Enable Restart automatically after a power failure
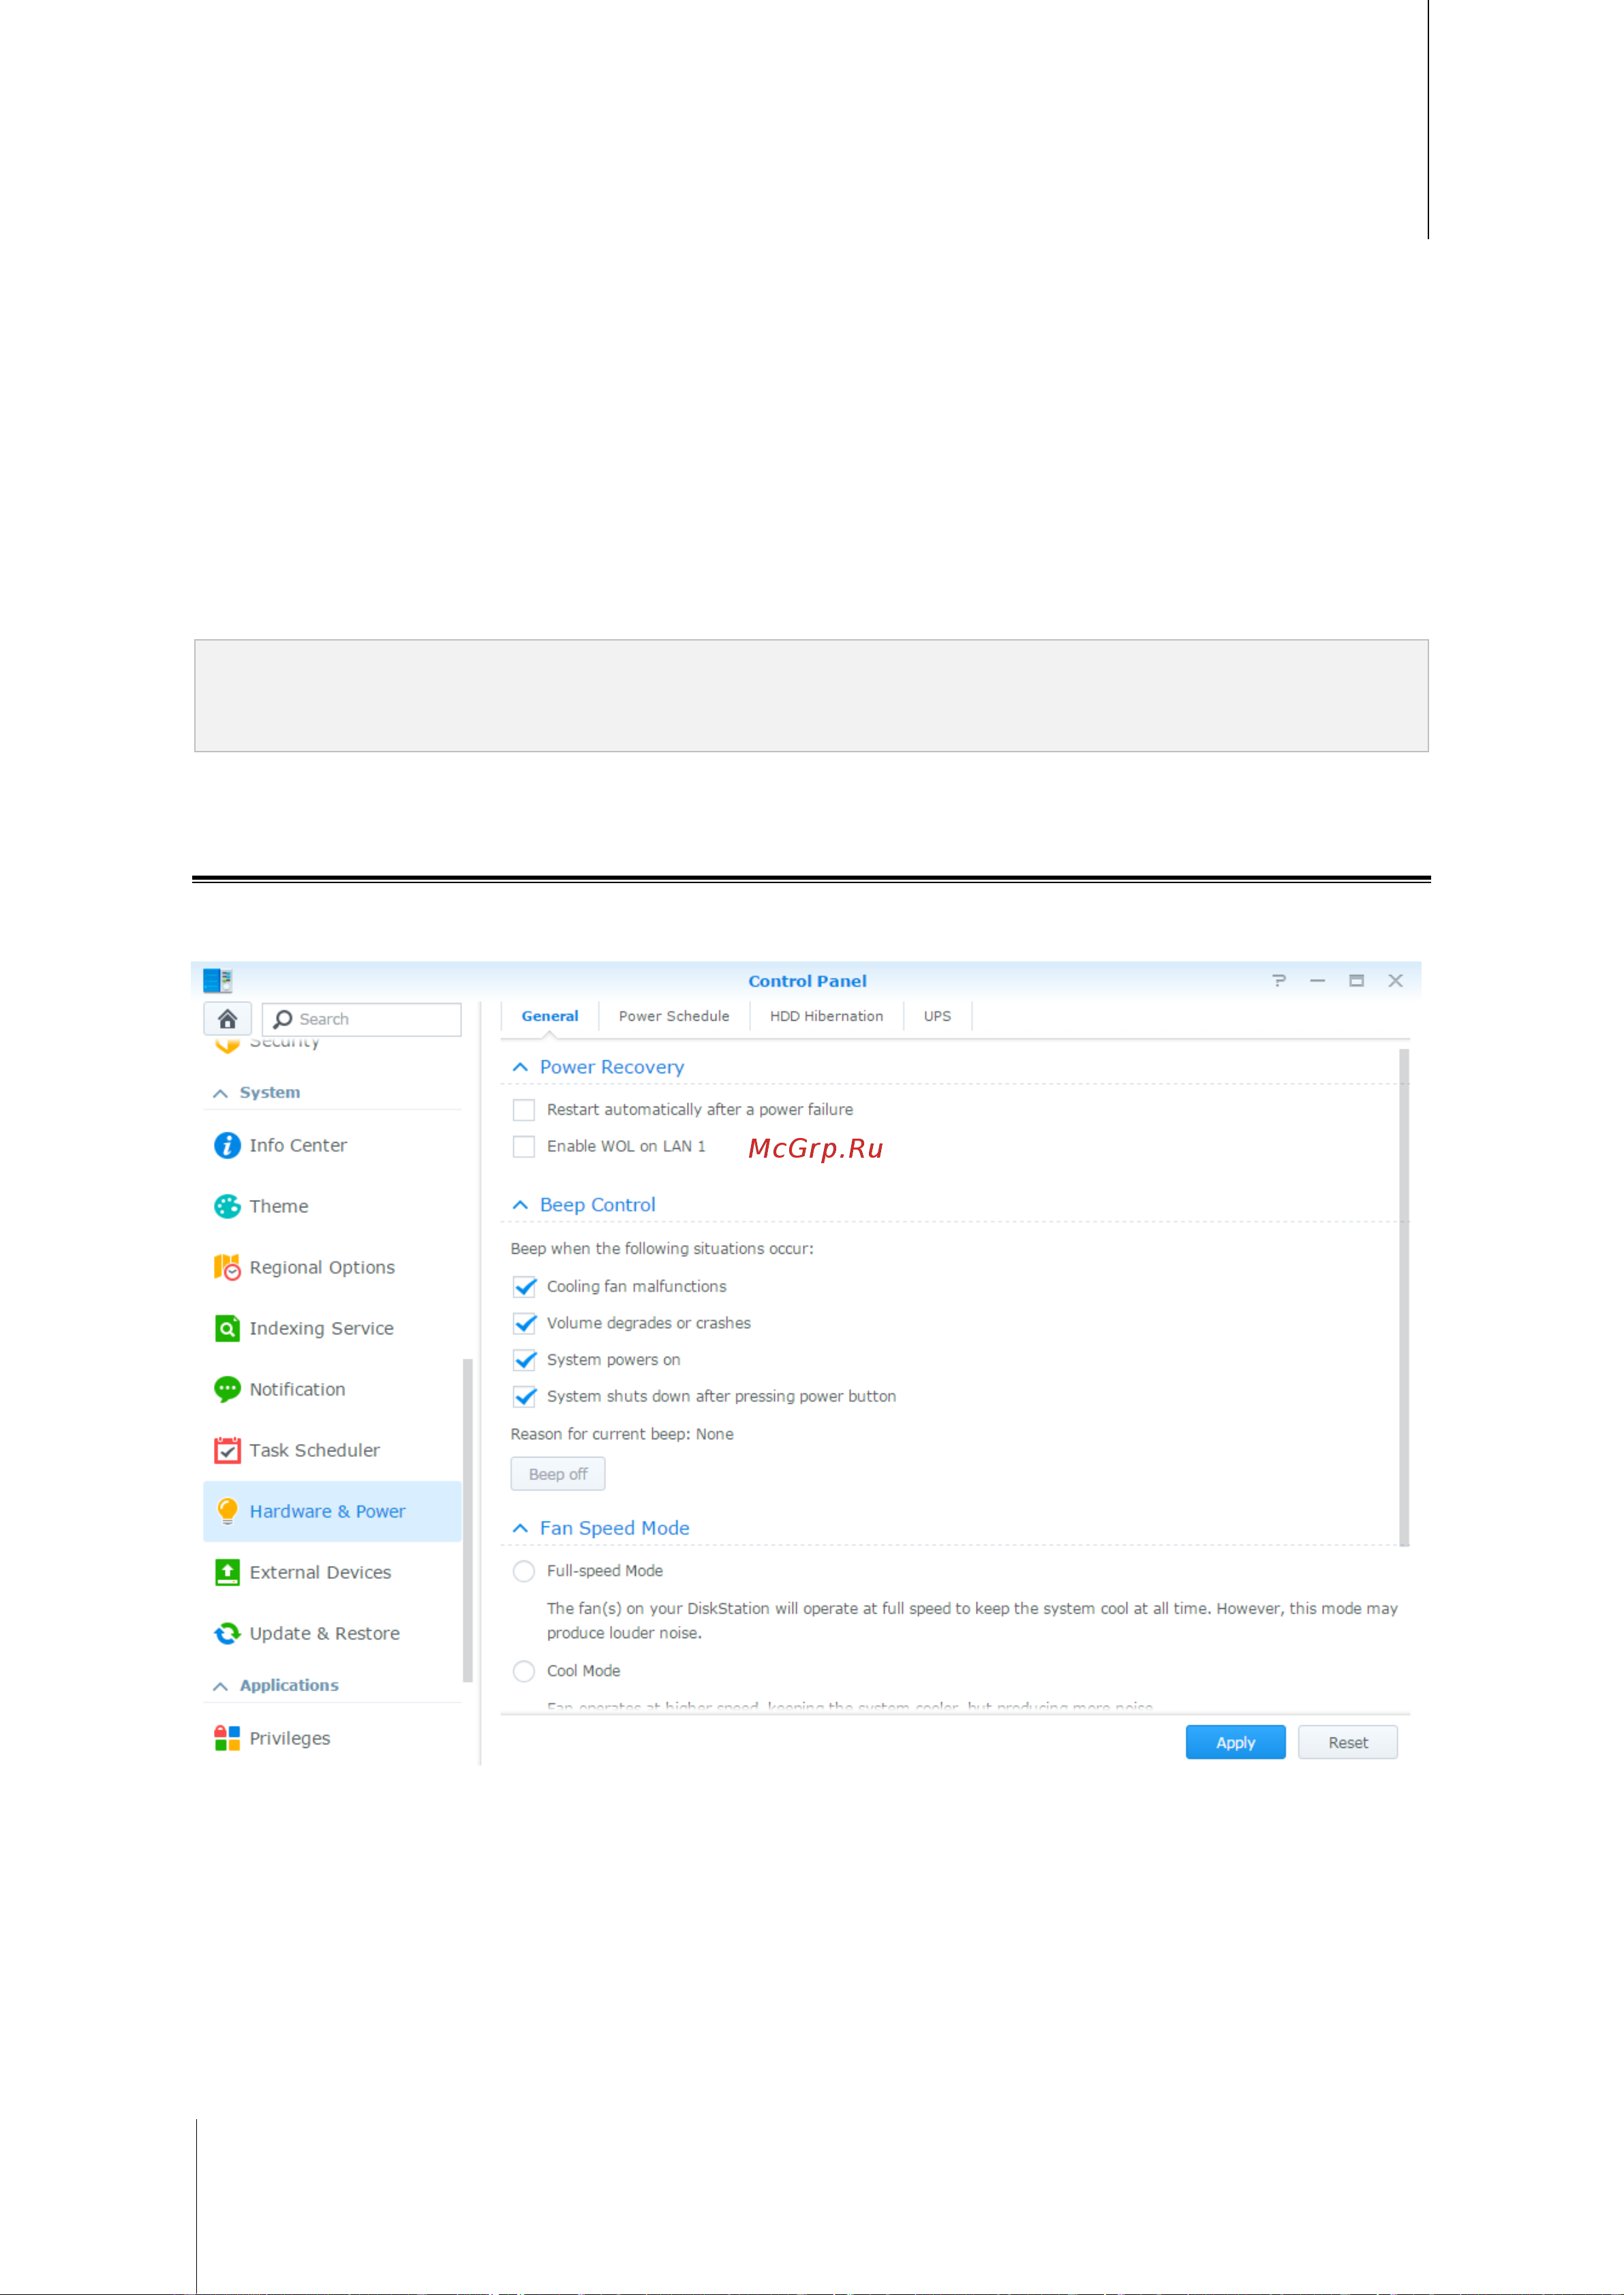Image resolution: width=1624 pixels, height=2295 pixels. coord(524,1109)
